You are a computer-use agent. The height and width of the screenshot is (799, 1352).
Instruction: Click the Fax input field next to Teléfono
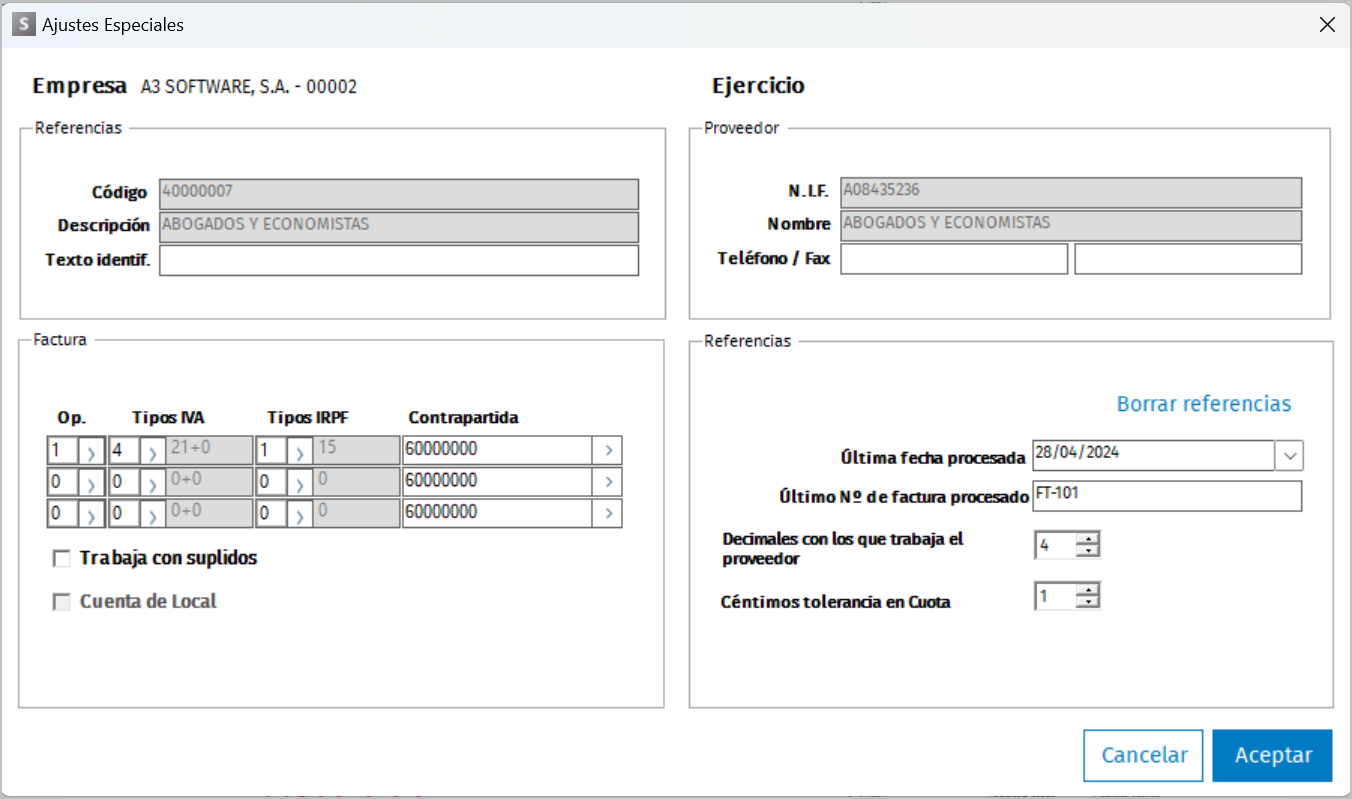coord(1188,259)
